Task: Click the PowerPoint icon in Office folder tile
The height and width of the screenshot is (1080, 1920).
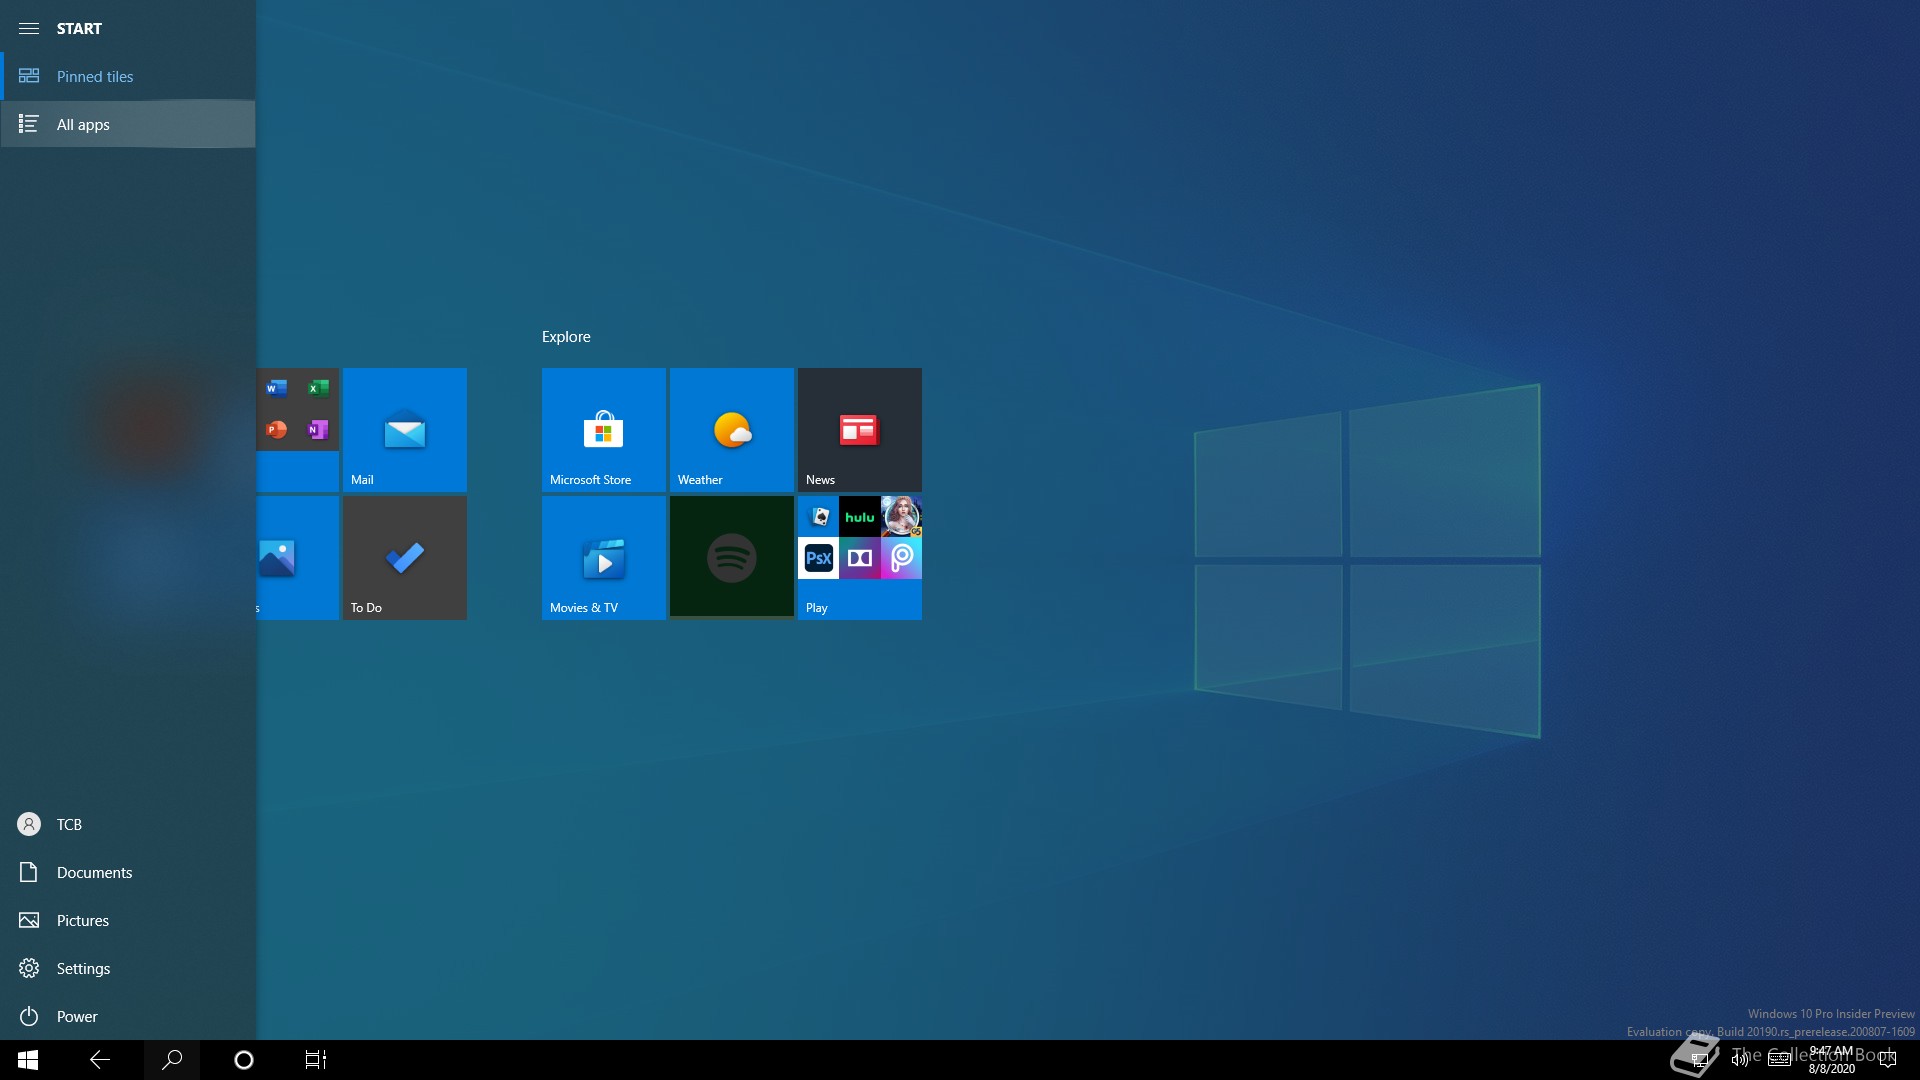Action: click(x=277, y=430)
